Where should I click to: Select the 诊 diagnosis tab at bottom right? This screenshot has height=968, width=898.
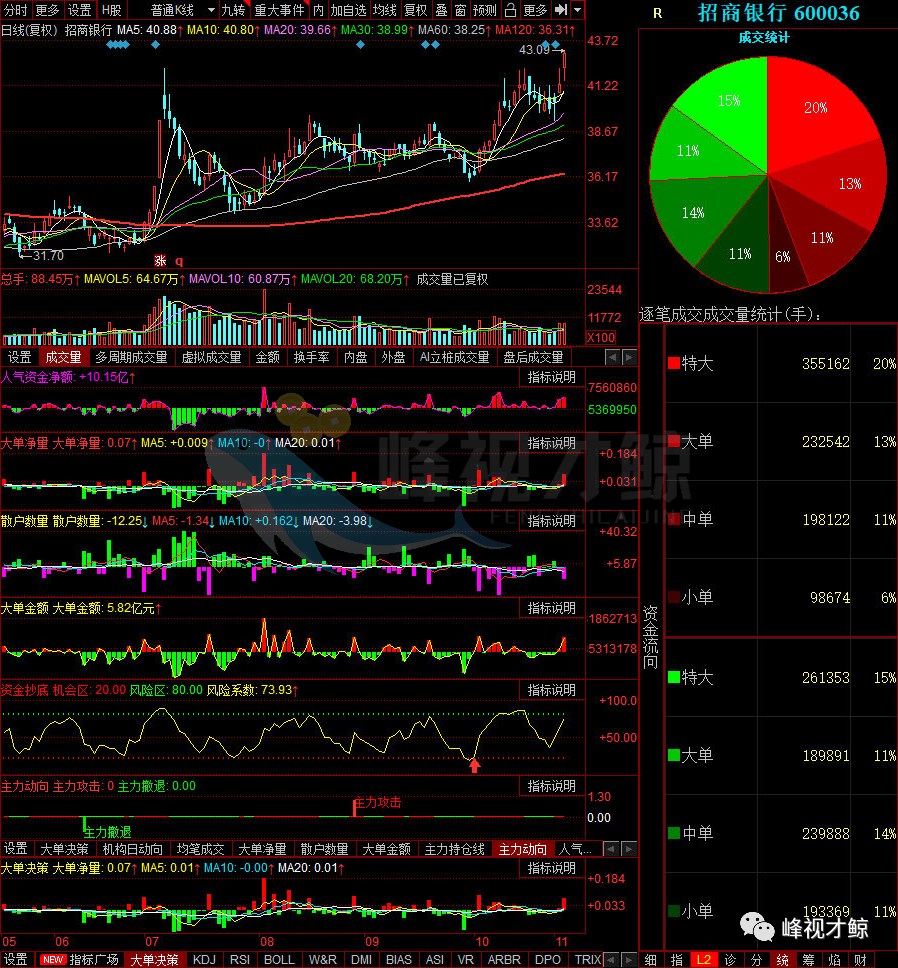pos(730,960)
